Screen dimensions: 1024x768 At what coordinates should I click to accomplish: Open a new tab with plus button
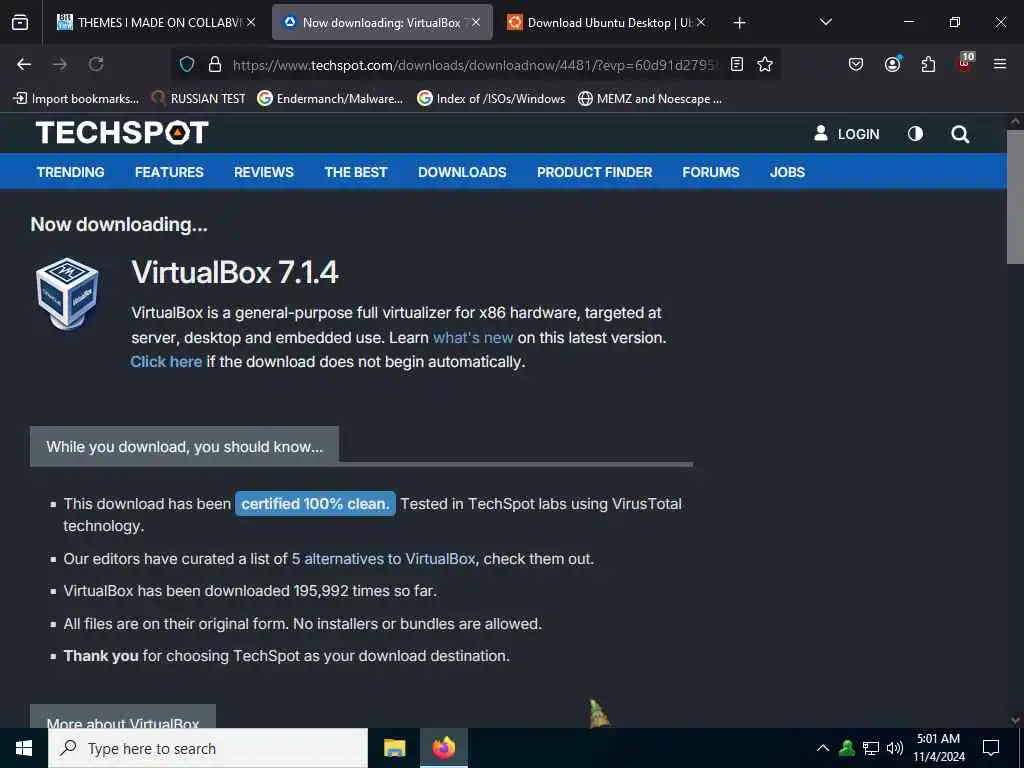[739, 23]
